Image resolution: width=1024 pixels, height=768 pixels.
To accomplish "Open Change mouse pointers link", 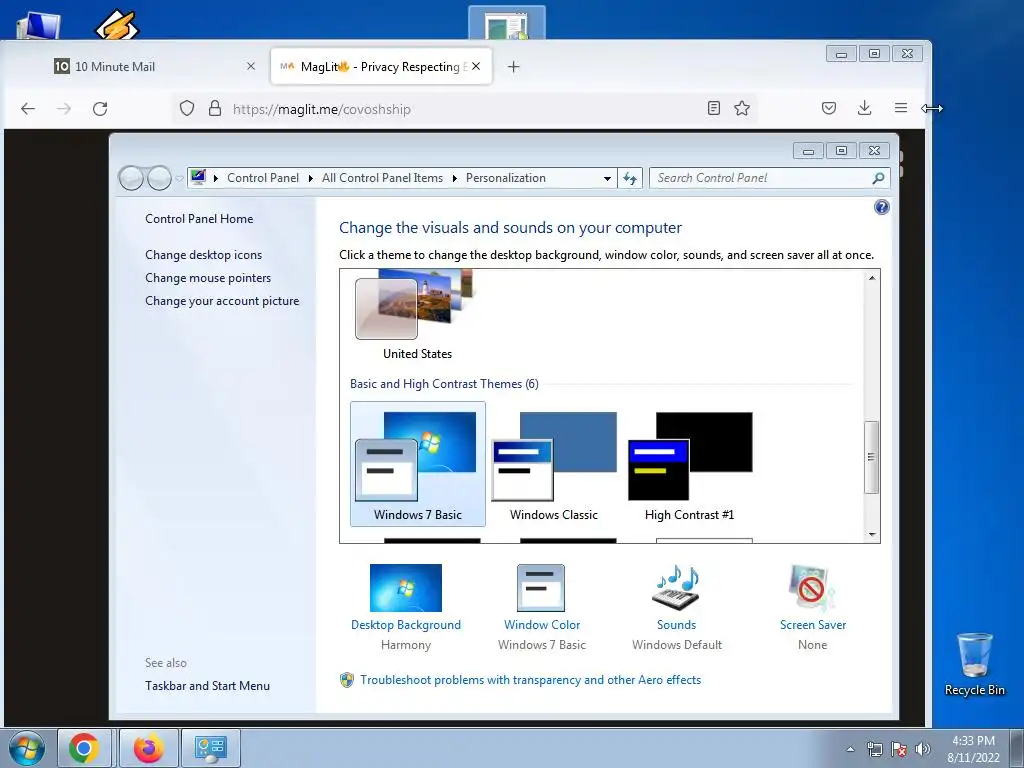I will pos(208,278).
